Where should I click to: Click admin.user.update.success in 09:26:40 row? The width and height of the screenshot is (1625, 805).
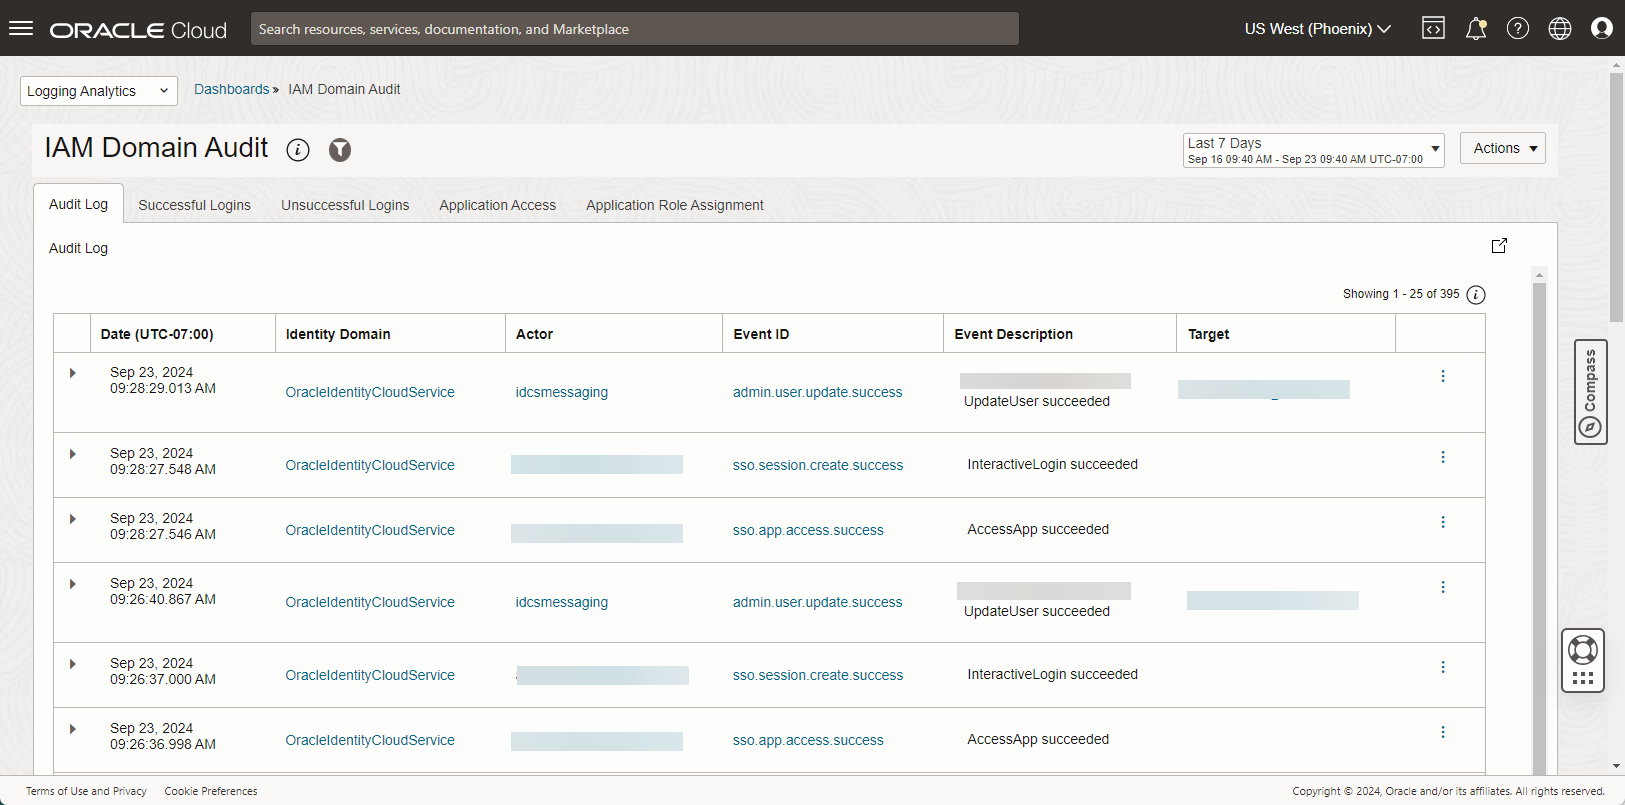[x=817, y=602]
